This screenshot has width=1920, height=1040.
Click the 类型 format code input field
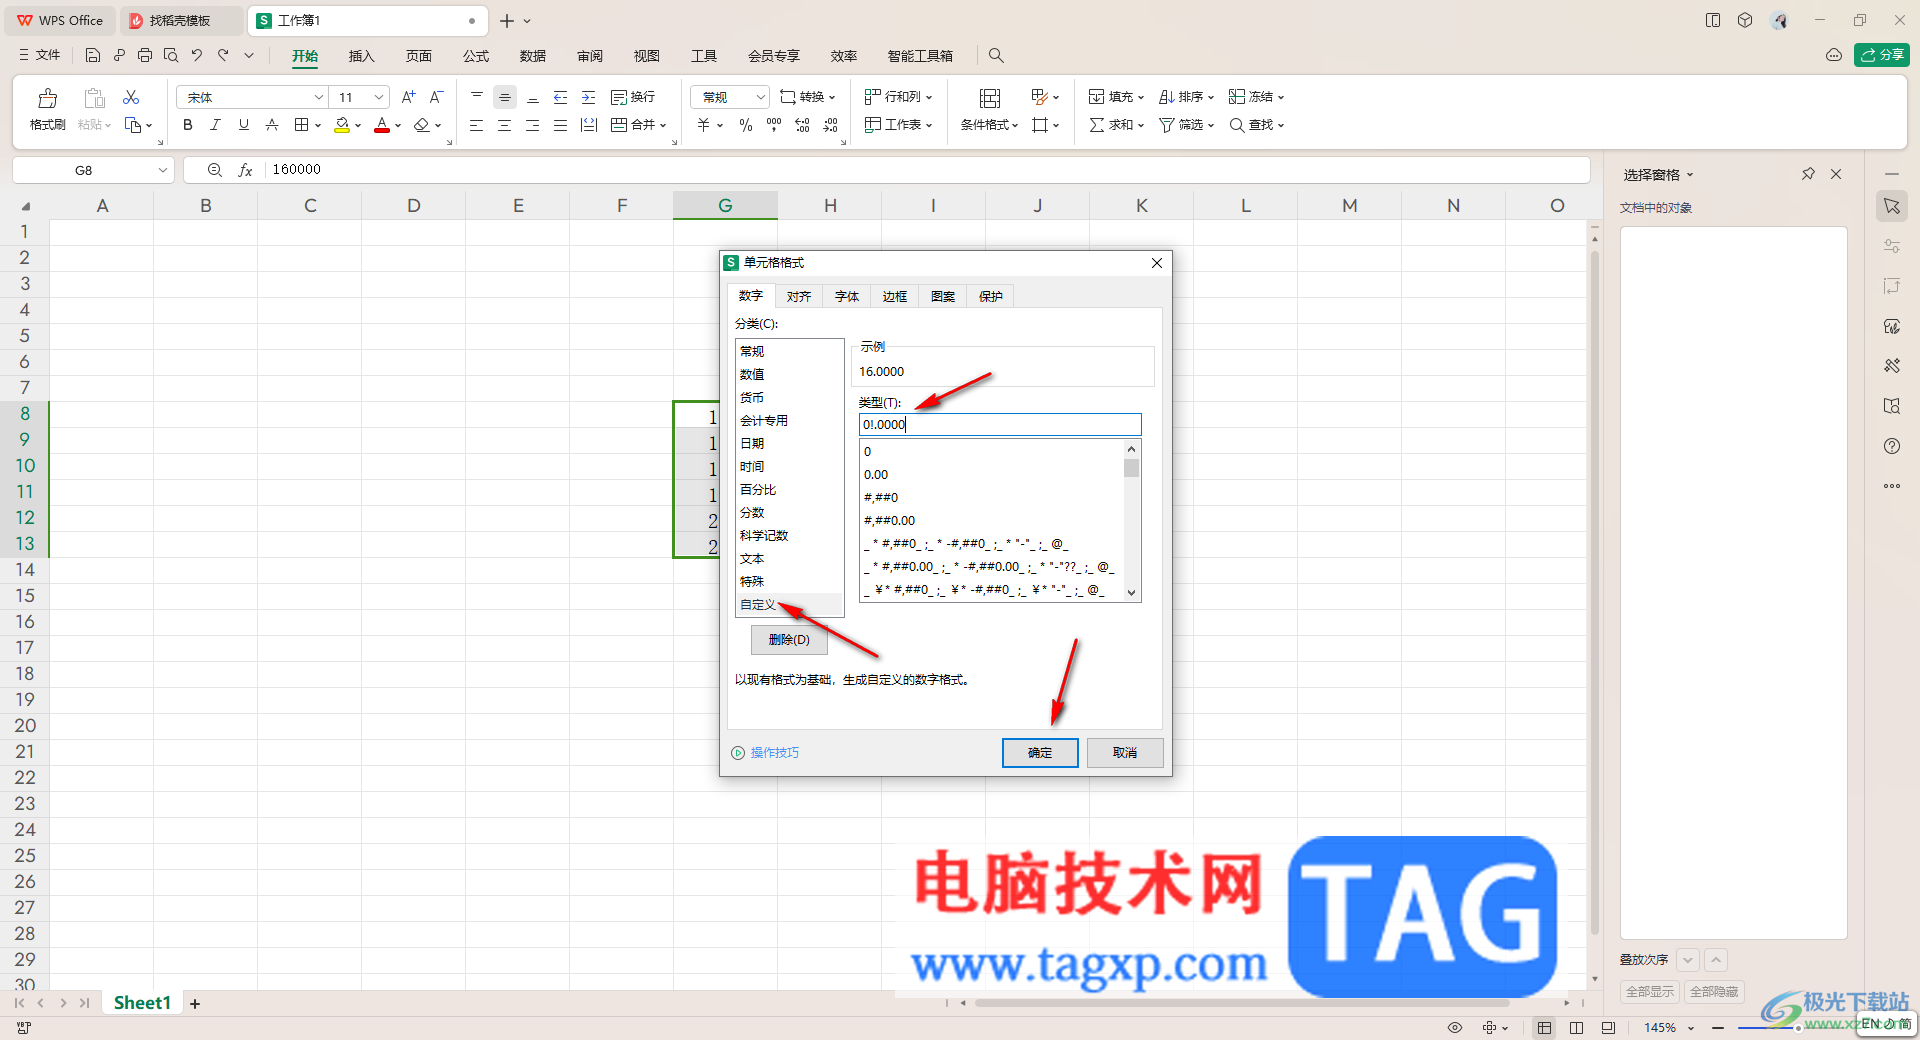[x=1000, y=425]
